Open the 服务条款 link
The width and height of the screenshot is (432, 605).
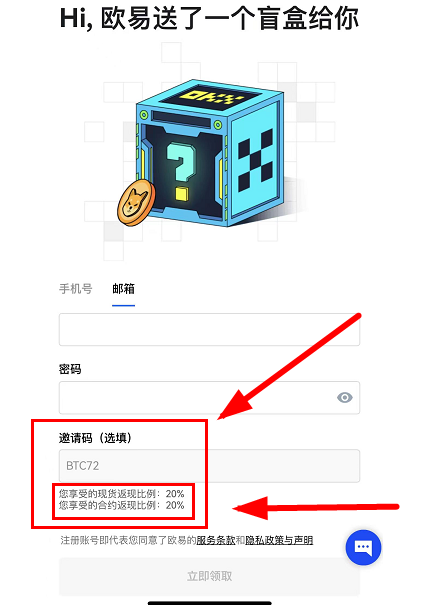pos(216,540)
